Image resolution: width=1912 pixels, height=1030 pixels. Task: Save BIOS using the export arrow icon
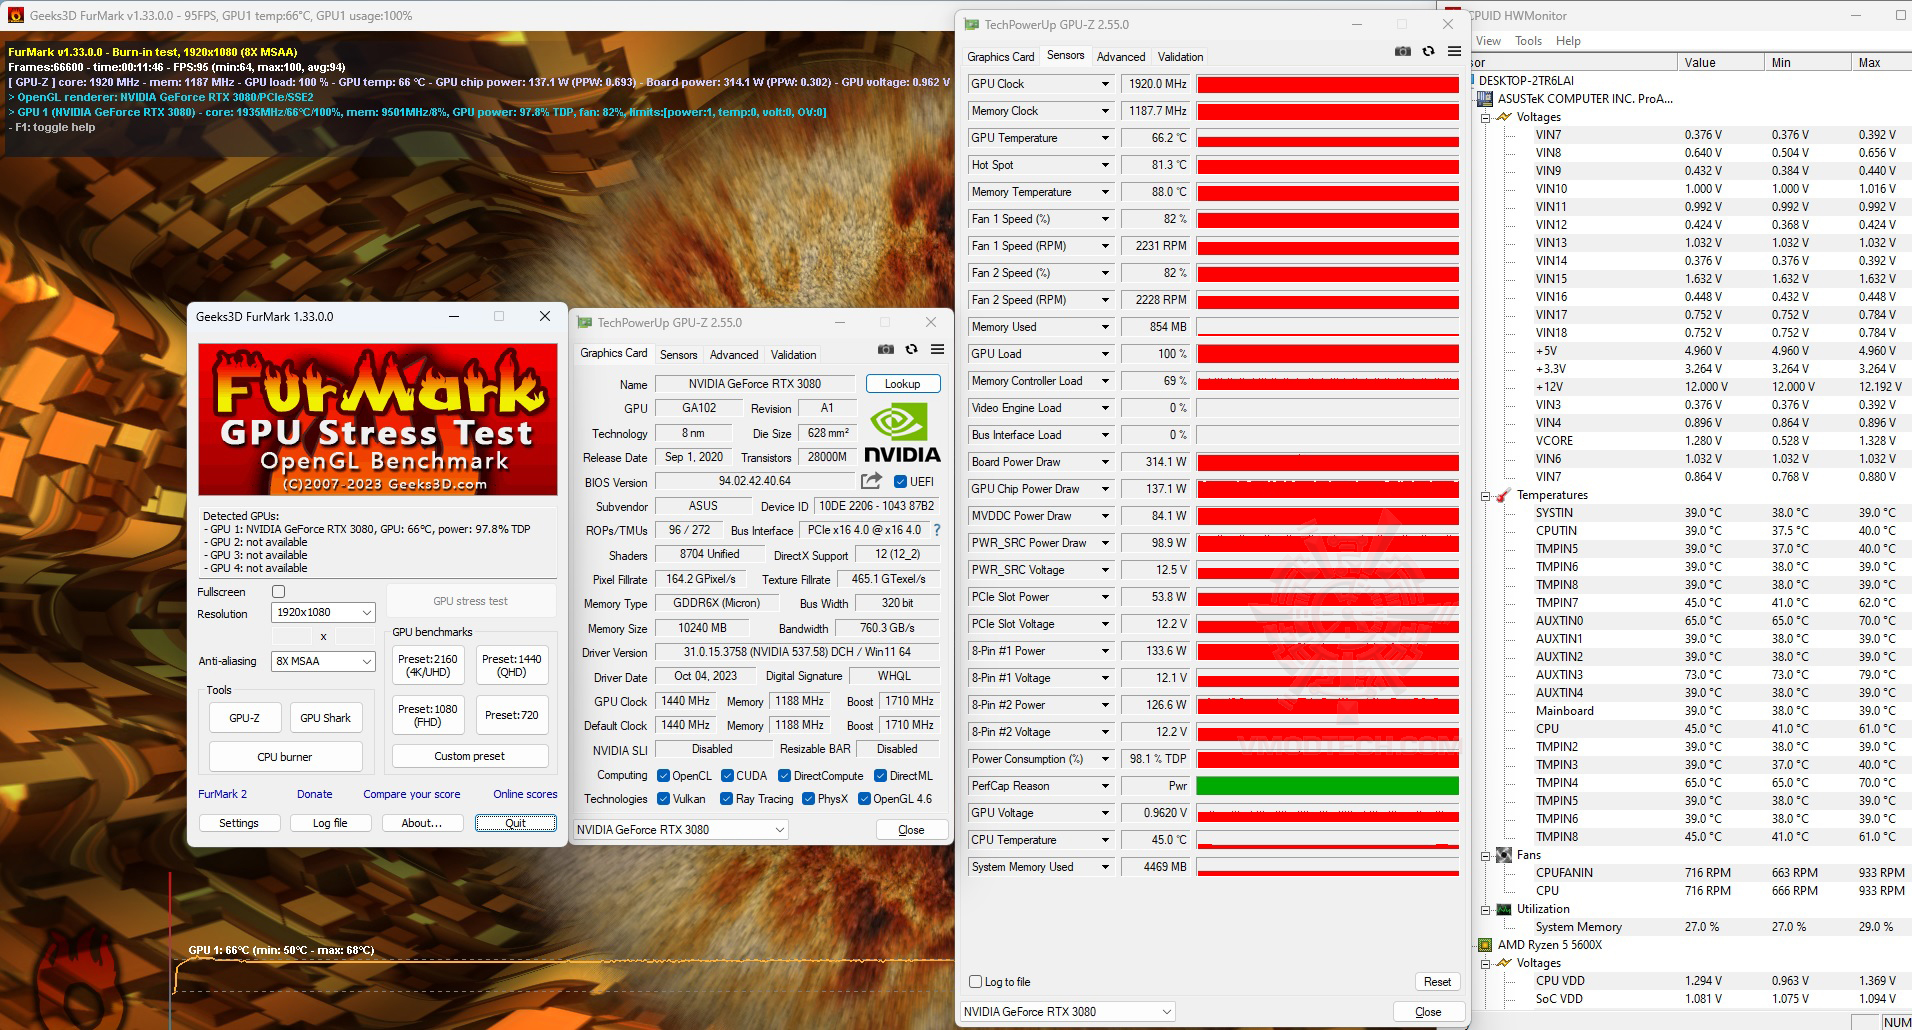[x=872, y=481]
